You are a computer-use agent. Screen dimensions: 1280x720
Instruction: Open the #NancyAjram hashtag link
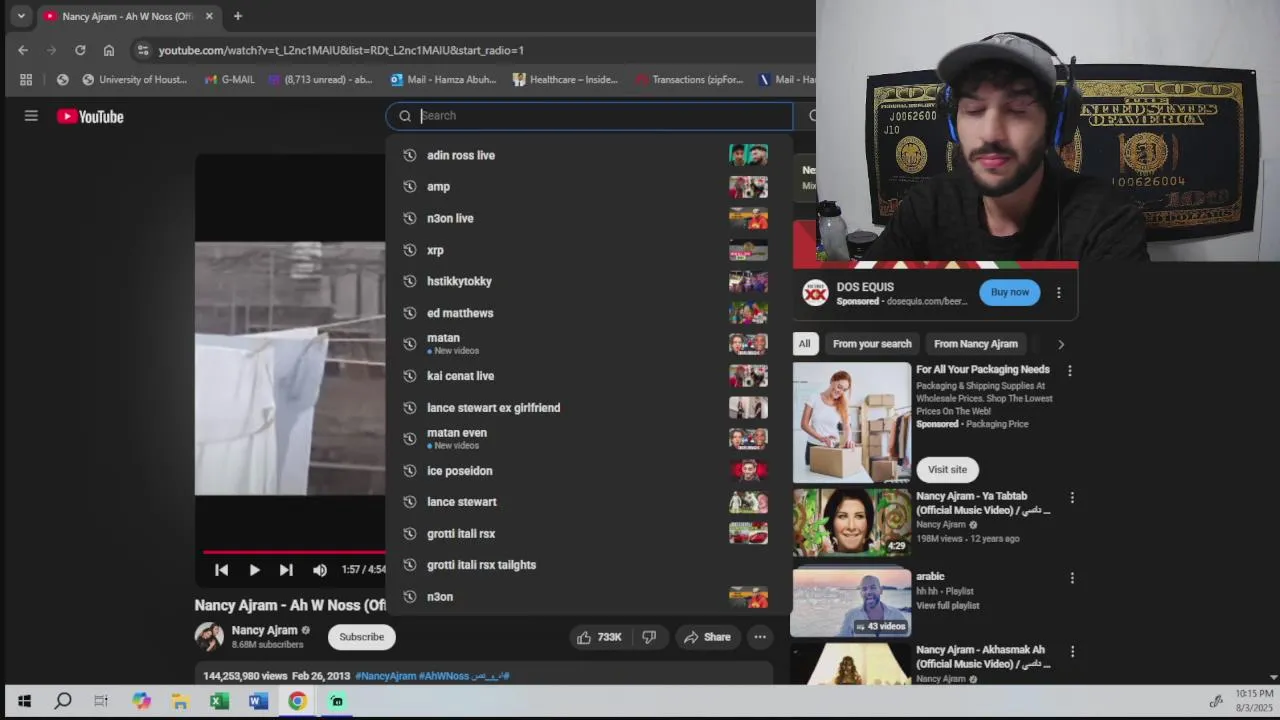(x=385, y=676)
